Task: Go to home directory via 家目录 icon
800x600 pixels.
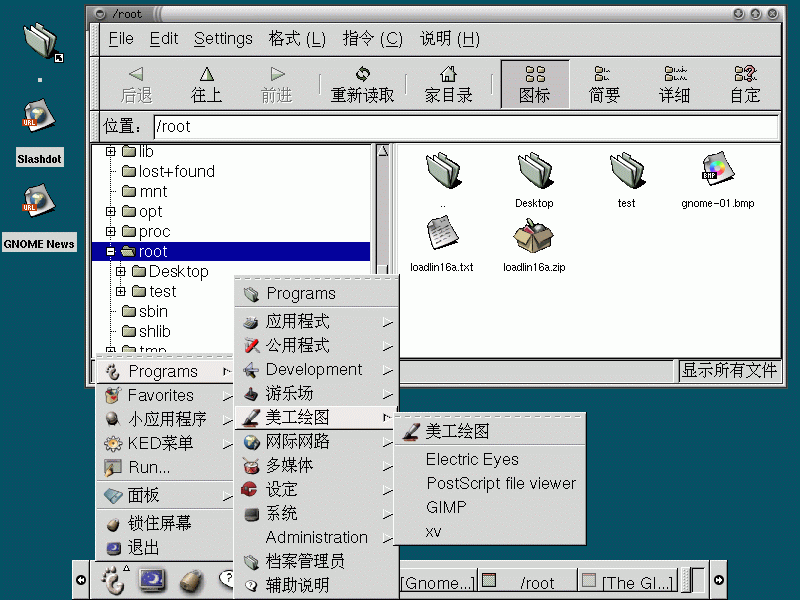Action: click(x=448, y=84)
